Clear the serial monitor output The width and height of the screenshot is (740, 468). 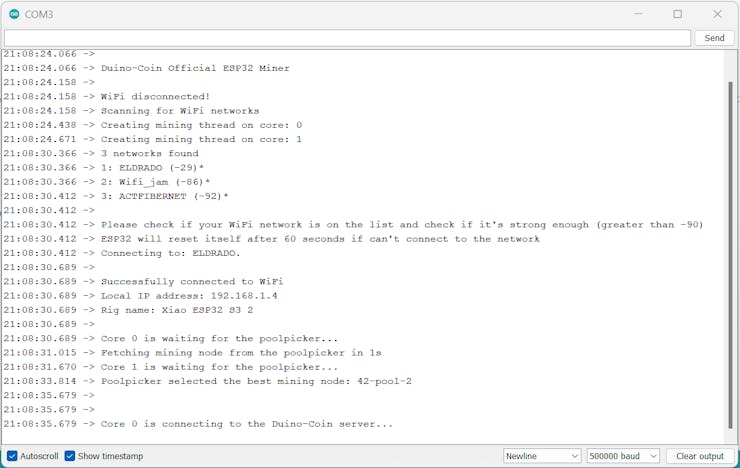[699, 456]
